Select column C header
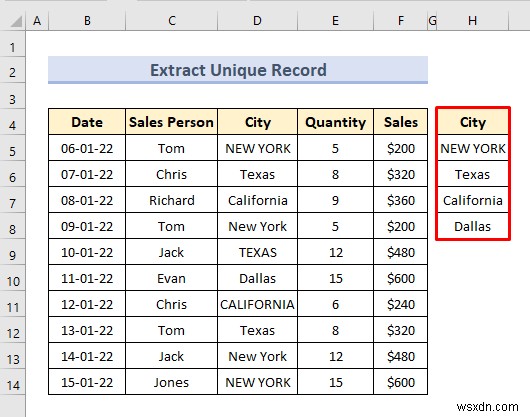The width and height of the screenshot is (530, 417). 171,21
